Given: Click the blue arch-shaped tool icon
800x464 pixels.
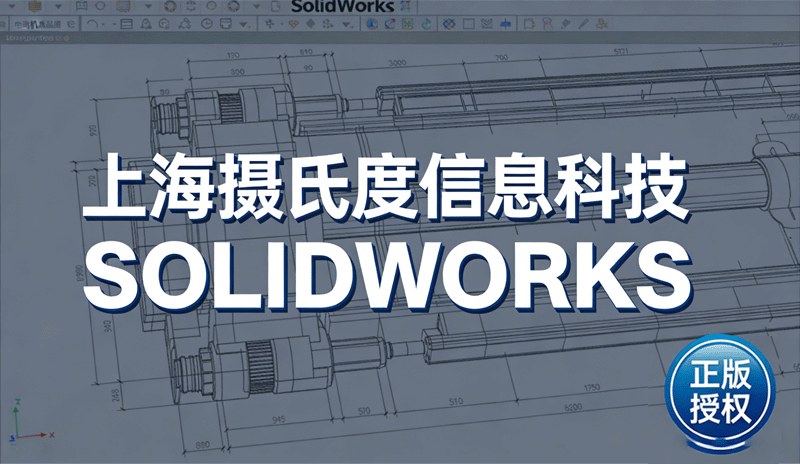Looking at the screenshot, I should [x=547, y=24].
